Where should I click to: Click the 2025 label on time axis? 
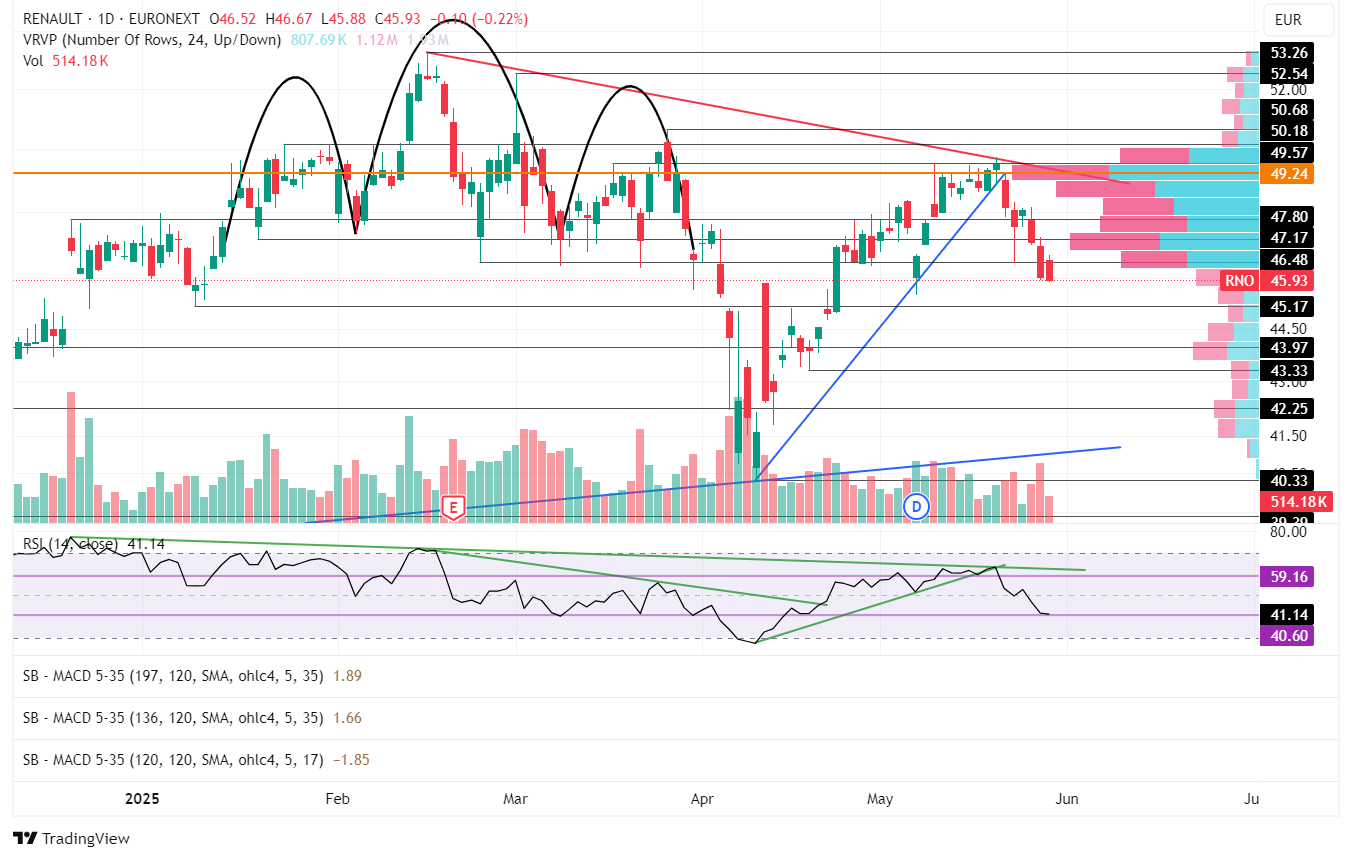click(143, 799)
